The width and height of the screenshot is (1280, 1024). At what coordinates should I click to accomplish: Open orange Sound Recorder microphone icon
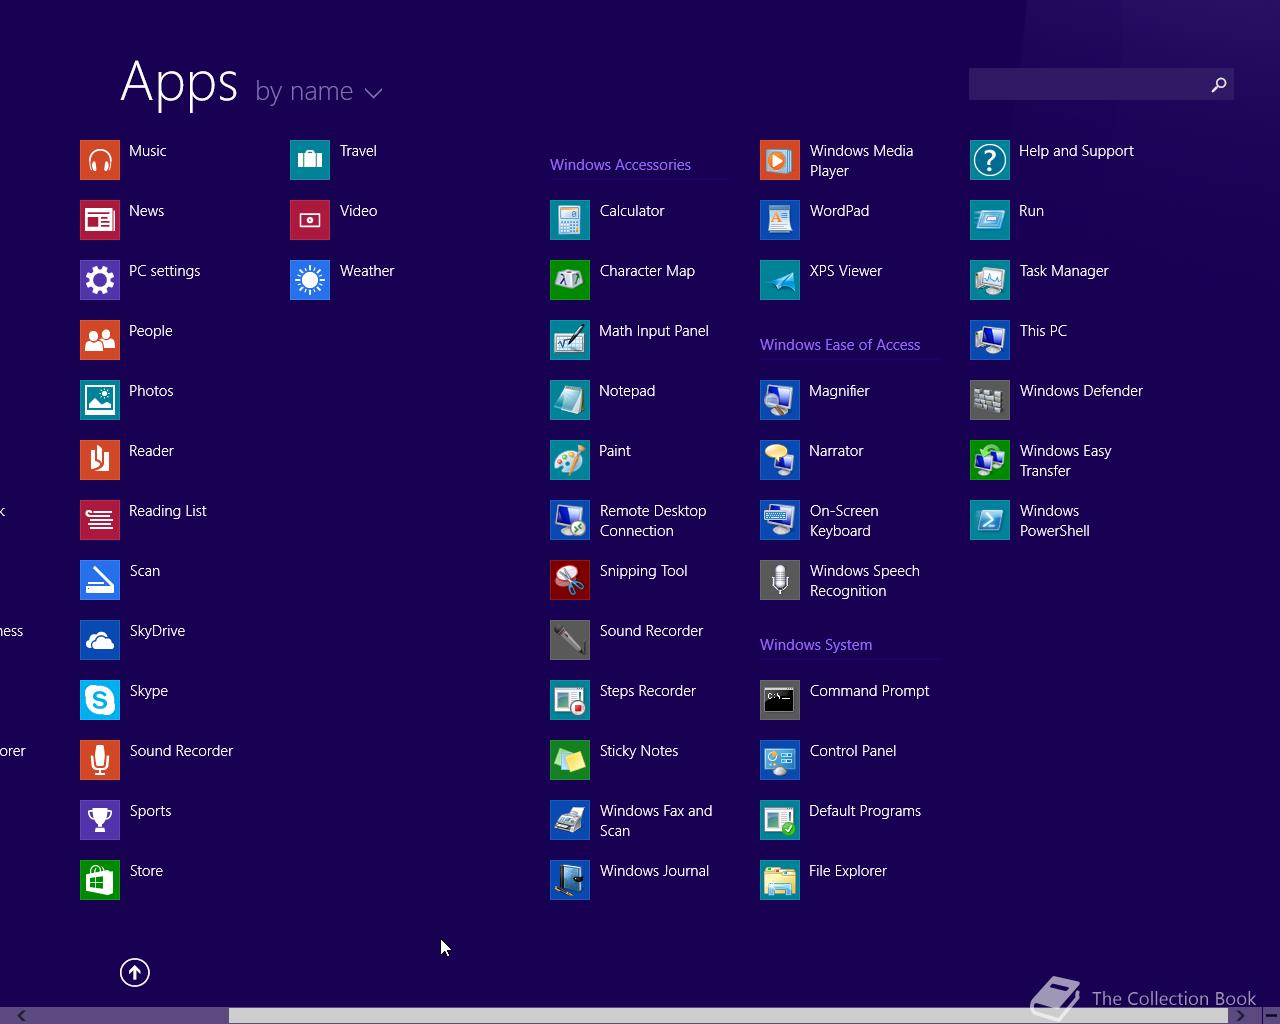pos(100,760)
